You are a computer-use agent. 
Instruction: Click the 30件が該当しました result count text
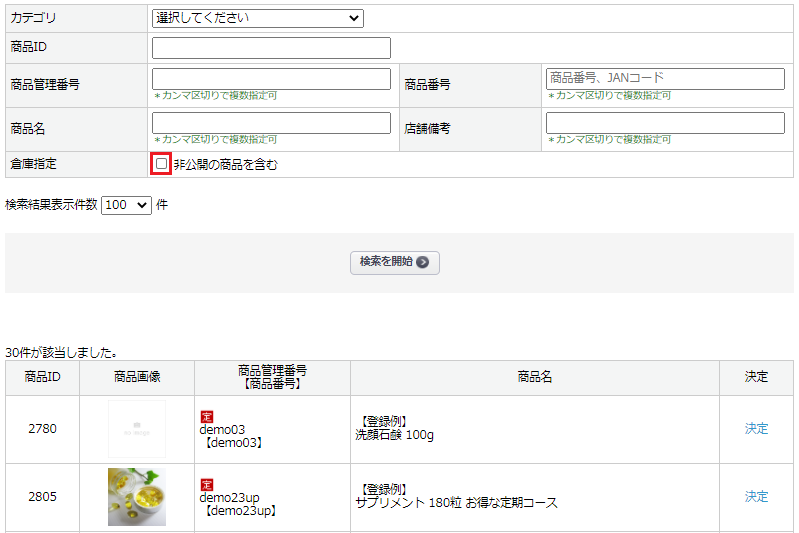pos(62,353)
